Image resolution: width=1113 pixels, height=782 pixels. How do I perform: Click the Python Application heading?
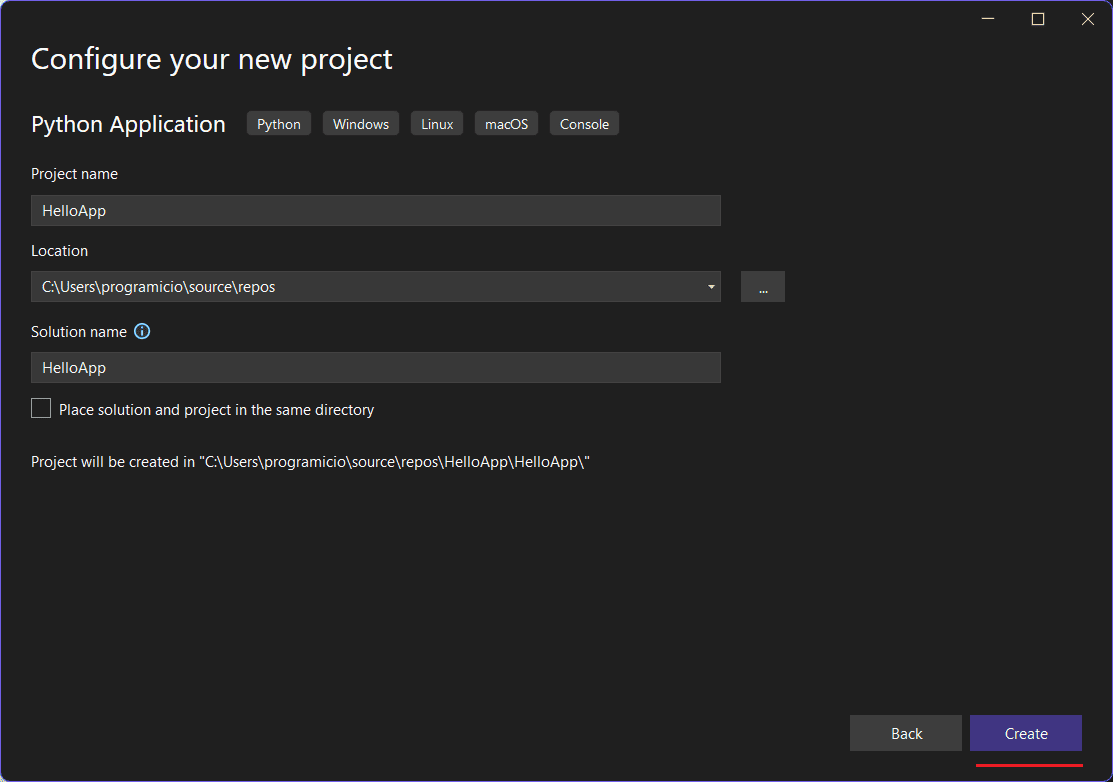128,124
